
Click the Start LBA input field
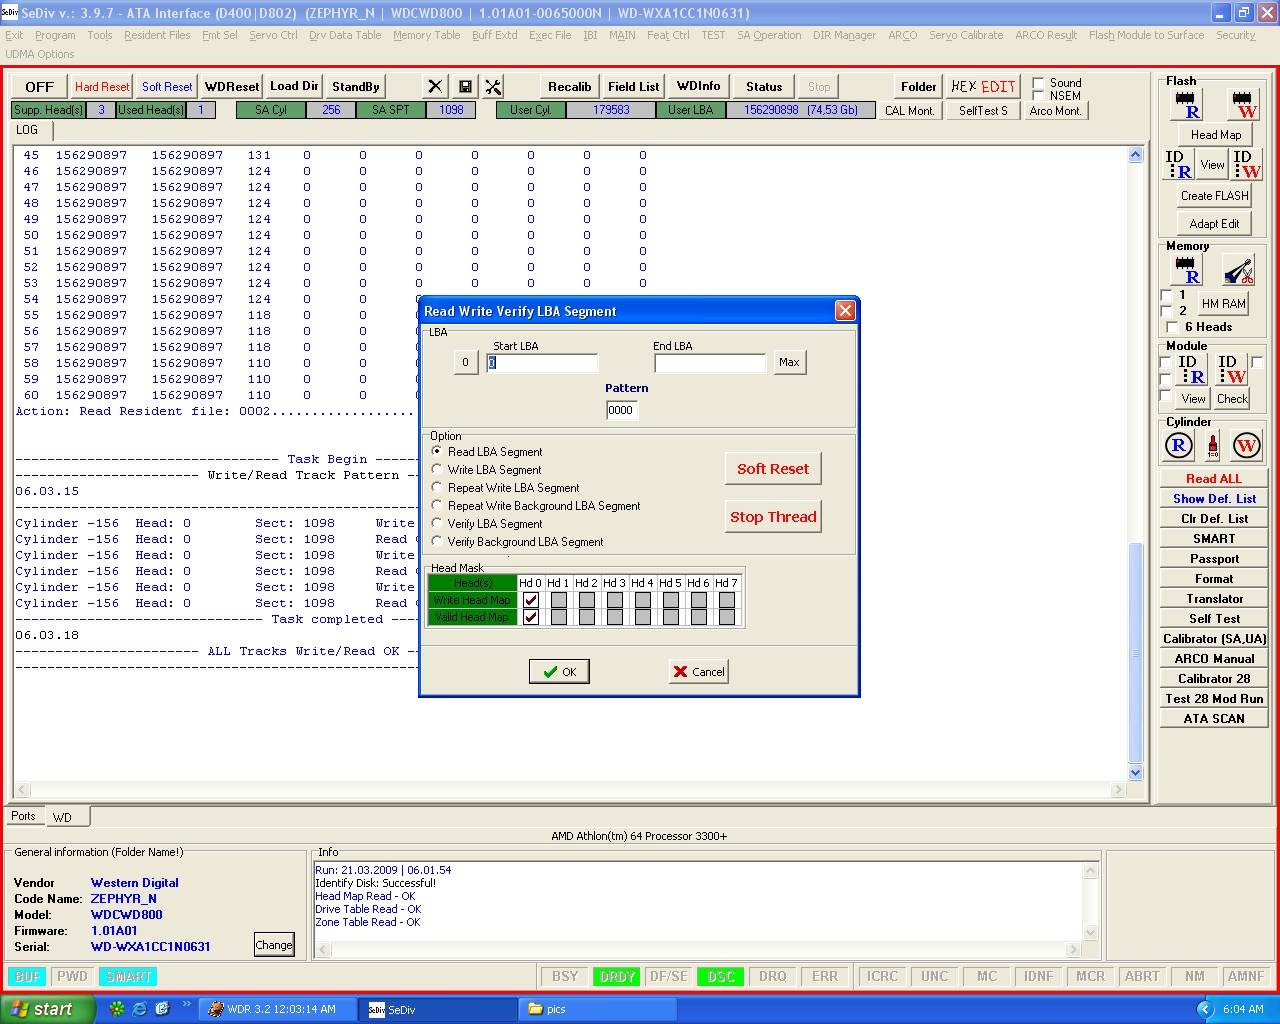(542, 363)
